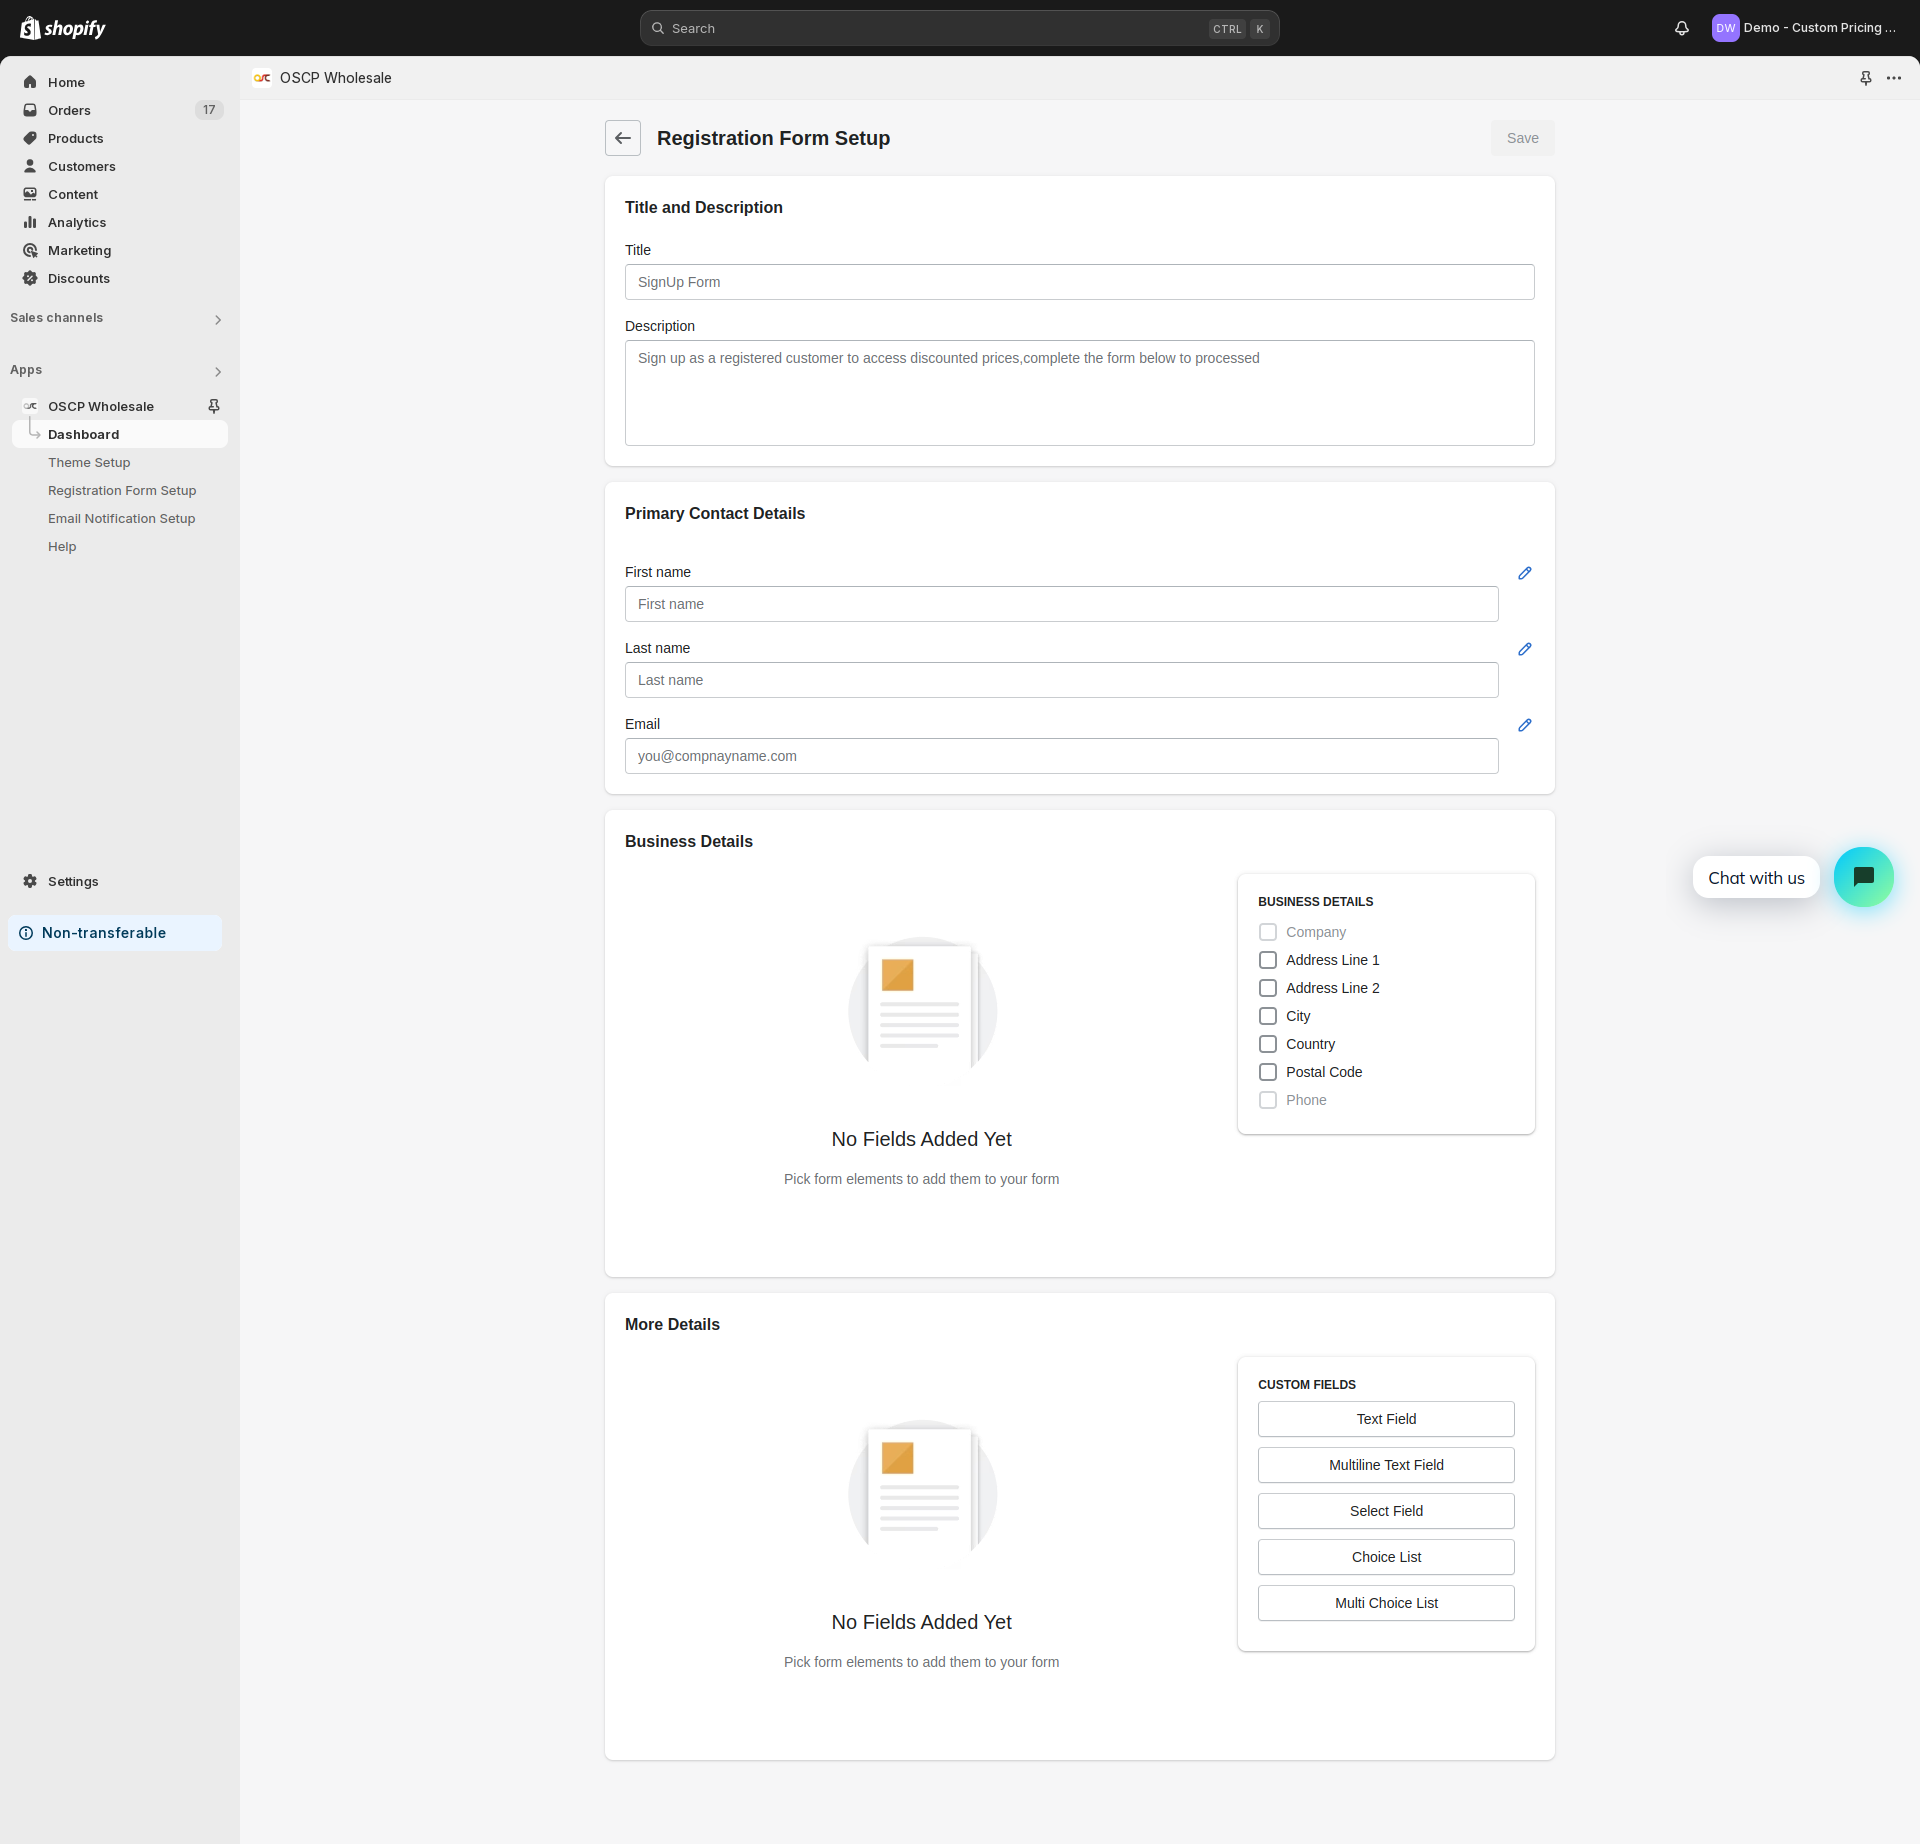Tick the Postal Code checkbox
1920x1844 pixels.
1267,1072
